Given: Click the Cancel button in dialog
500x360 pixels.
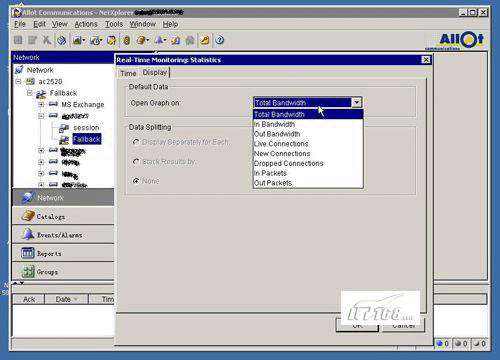Looking at the screenshot, I should (x=404, y=325).
